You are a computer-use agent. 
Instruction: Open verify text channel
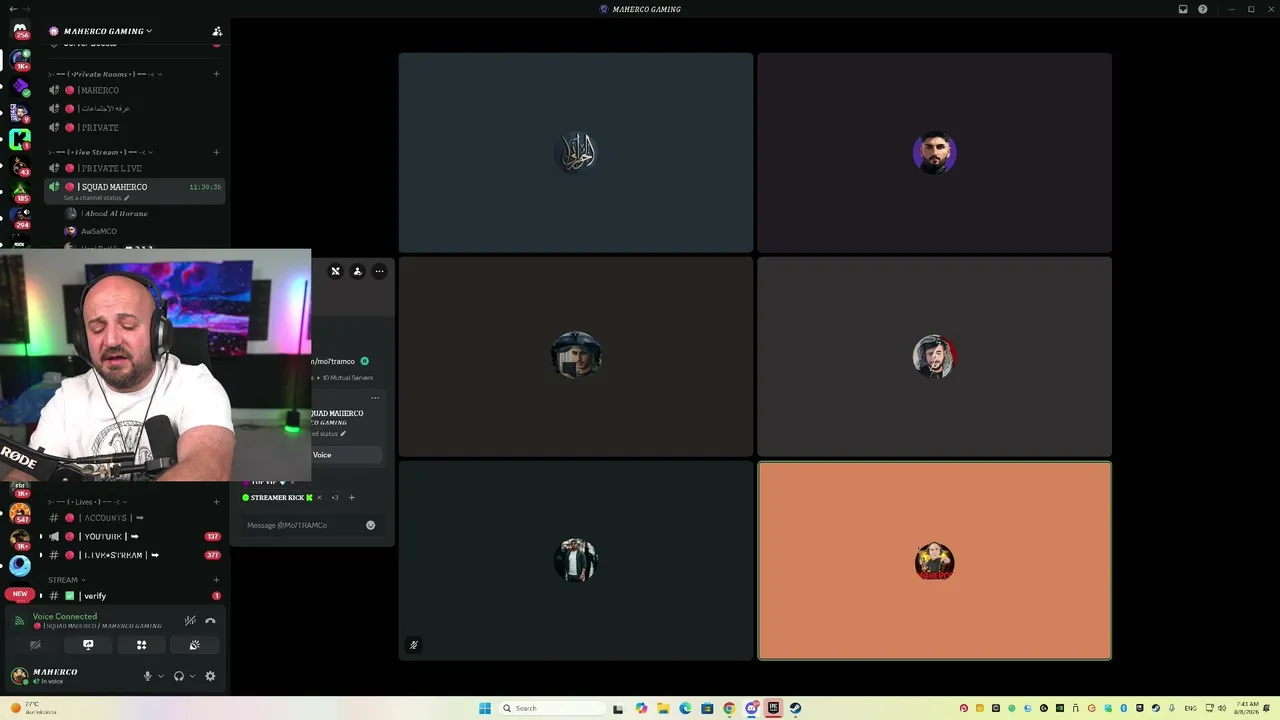point(134,596)
